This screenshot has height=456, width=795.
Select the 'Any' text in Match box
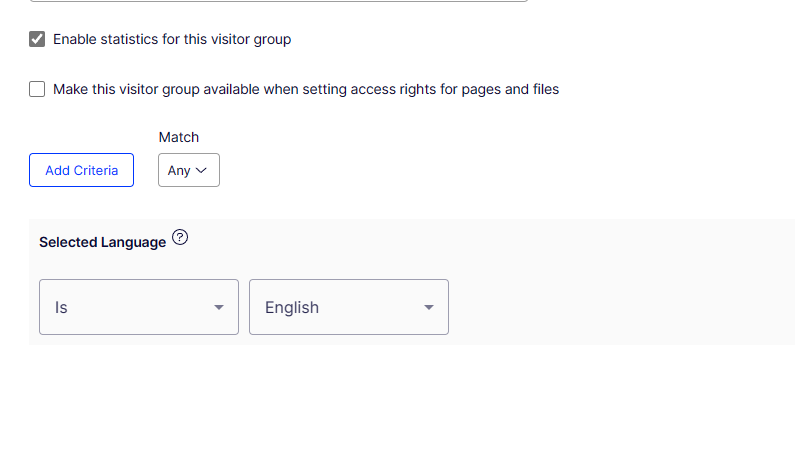coord(179,171)
